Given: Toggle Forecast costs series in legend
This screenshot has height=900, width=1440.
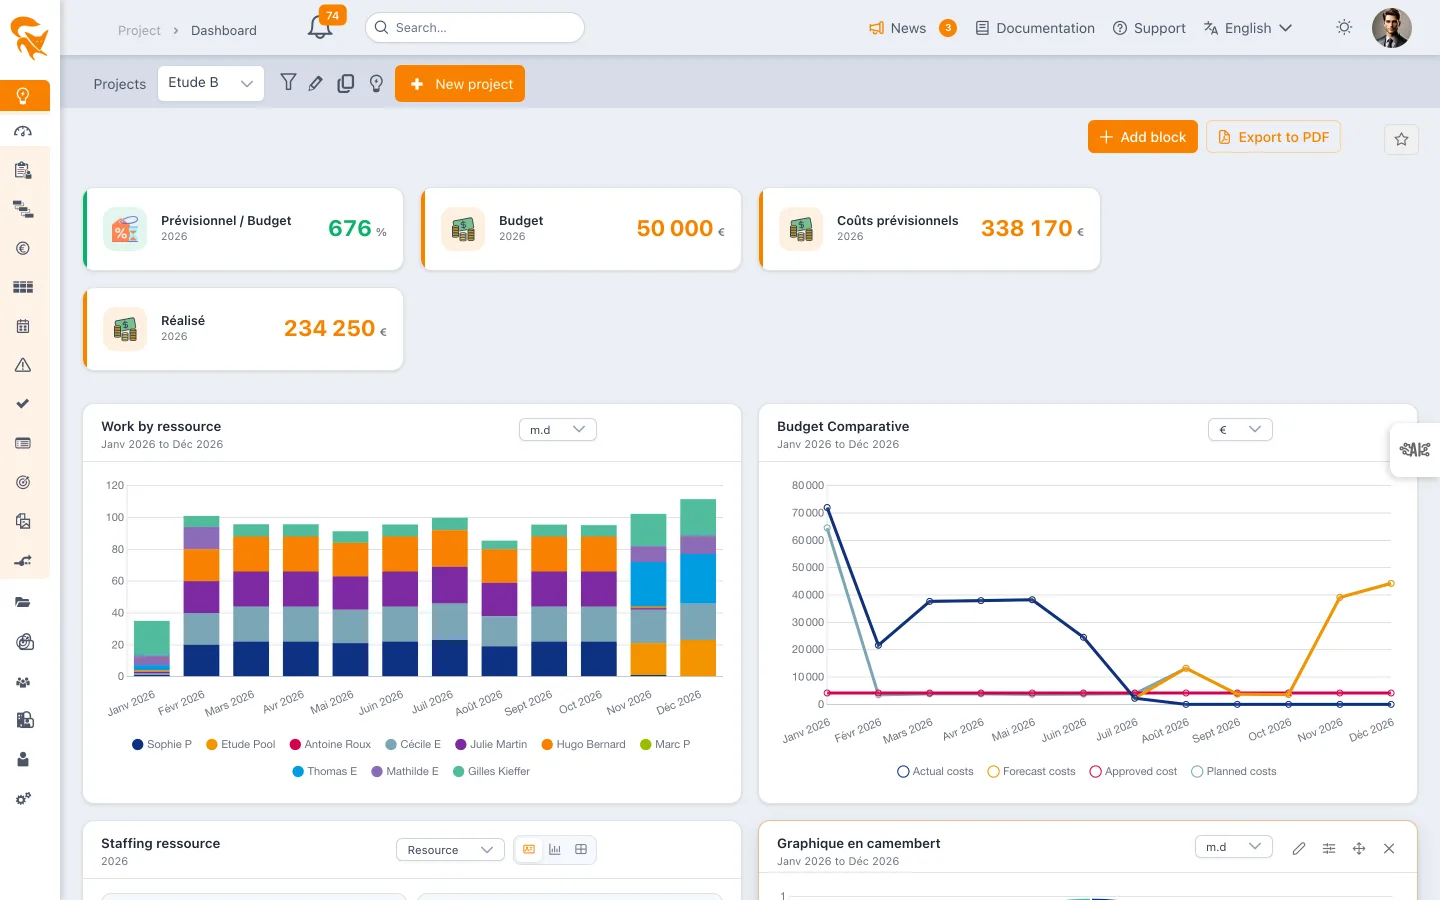Looking at the screenshot, I should coord(1031,771).
